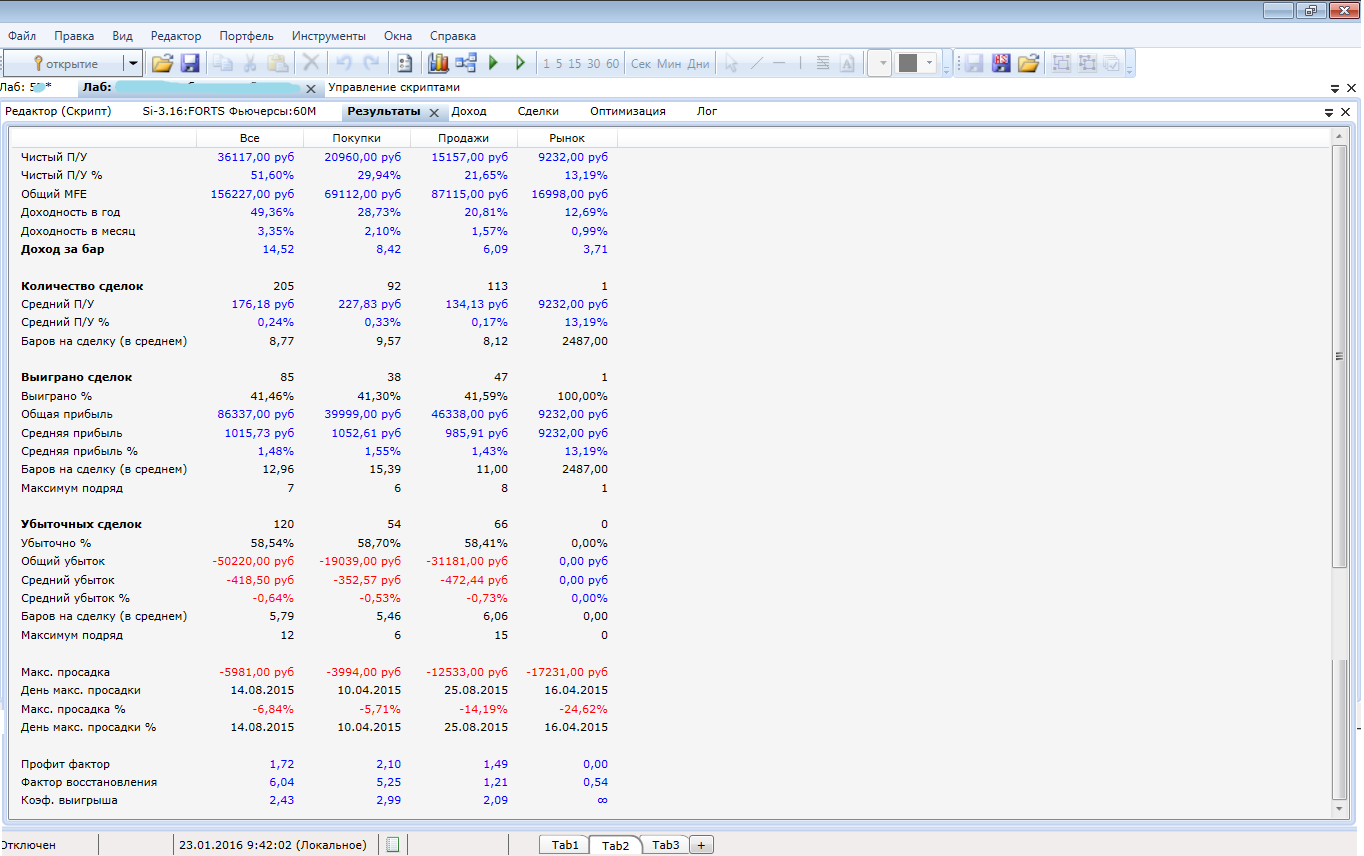Click the blue floppy save icon
Screen dimensions: 1364x856
(x=190, y=63)
